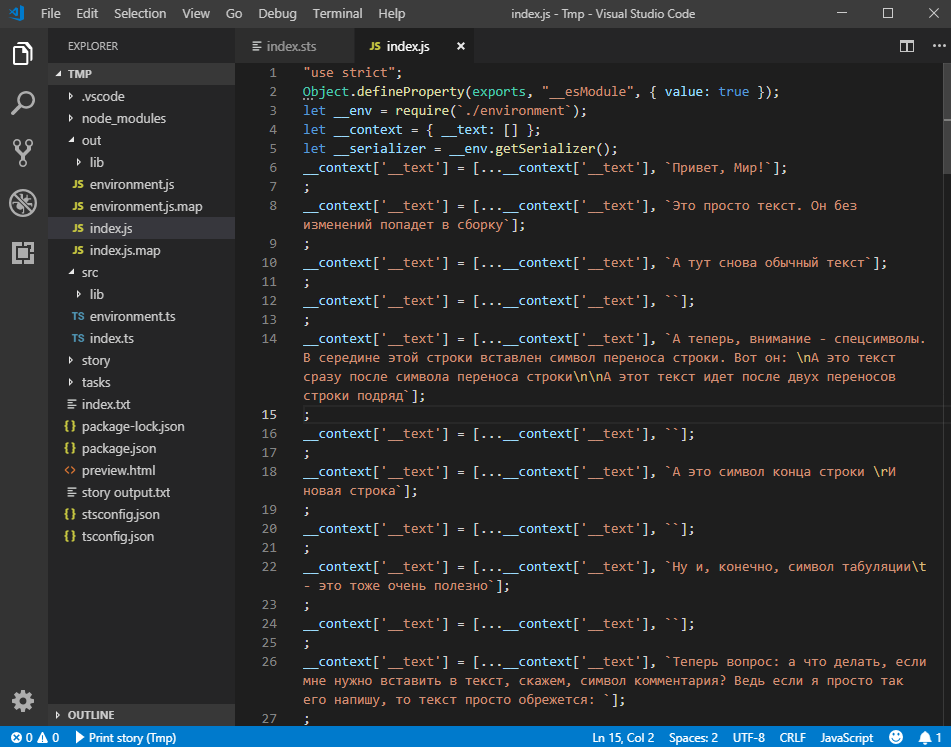Click the split editor icon

[907, 46]
